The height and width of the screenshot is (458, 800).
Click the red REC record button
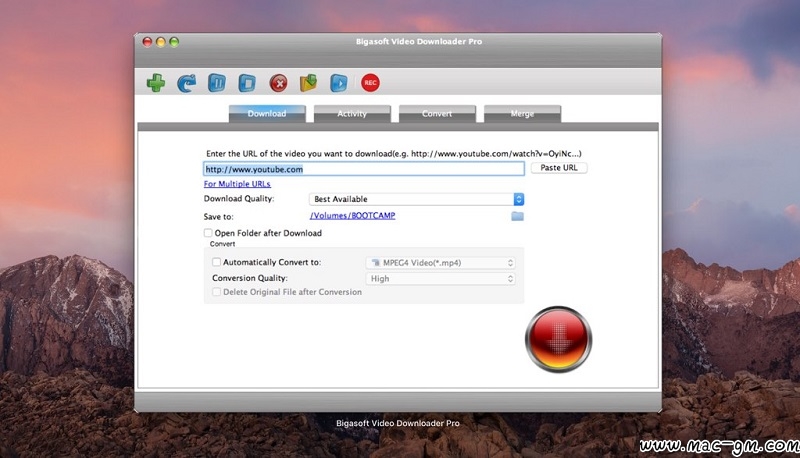click(370, 83)
